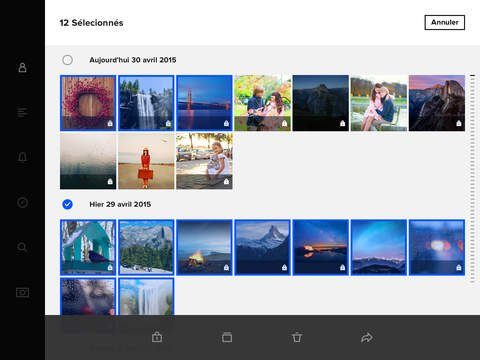Screen dimensions: 480x360
Task: Select all photos from Aujourd'hui 30 avril 2015
Action: click(67, 60)
